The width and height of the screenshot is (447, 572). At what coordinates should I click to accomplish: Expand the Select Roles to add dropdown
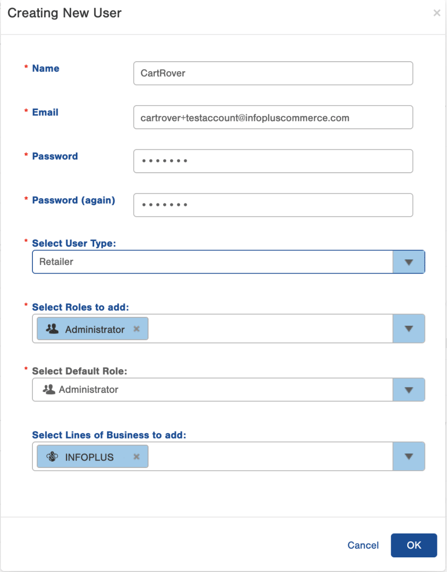(409, 329)
